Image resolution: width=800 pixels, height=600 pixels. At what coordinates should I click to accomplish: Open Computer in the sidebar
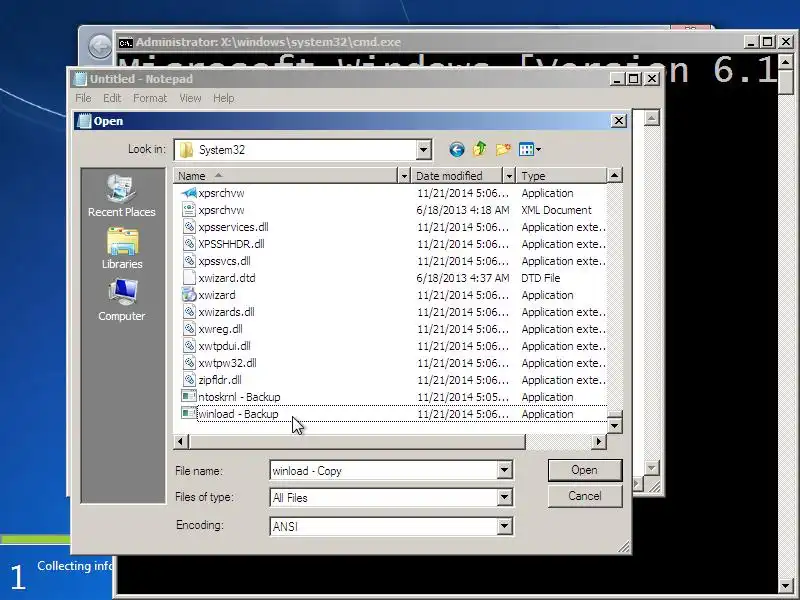tap(121, 300)
